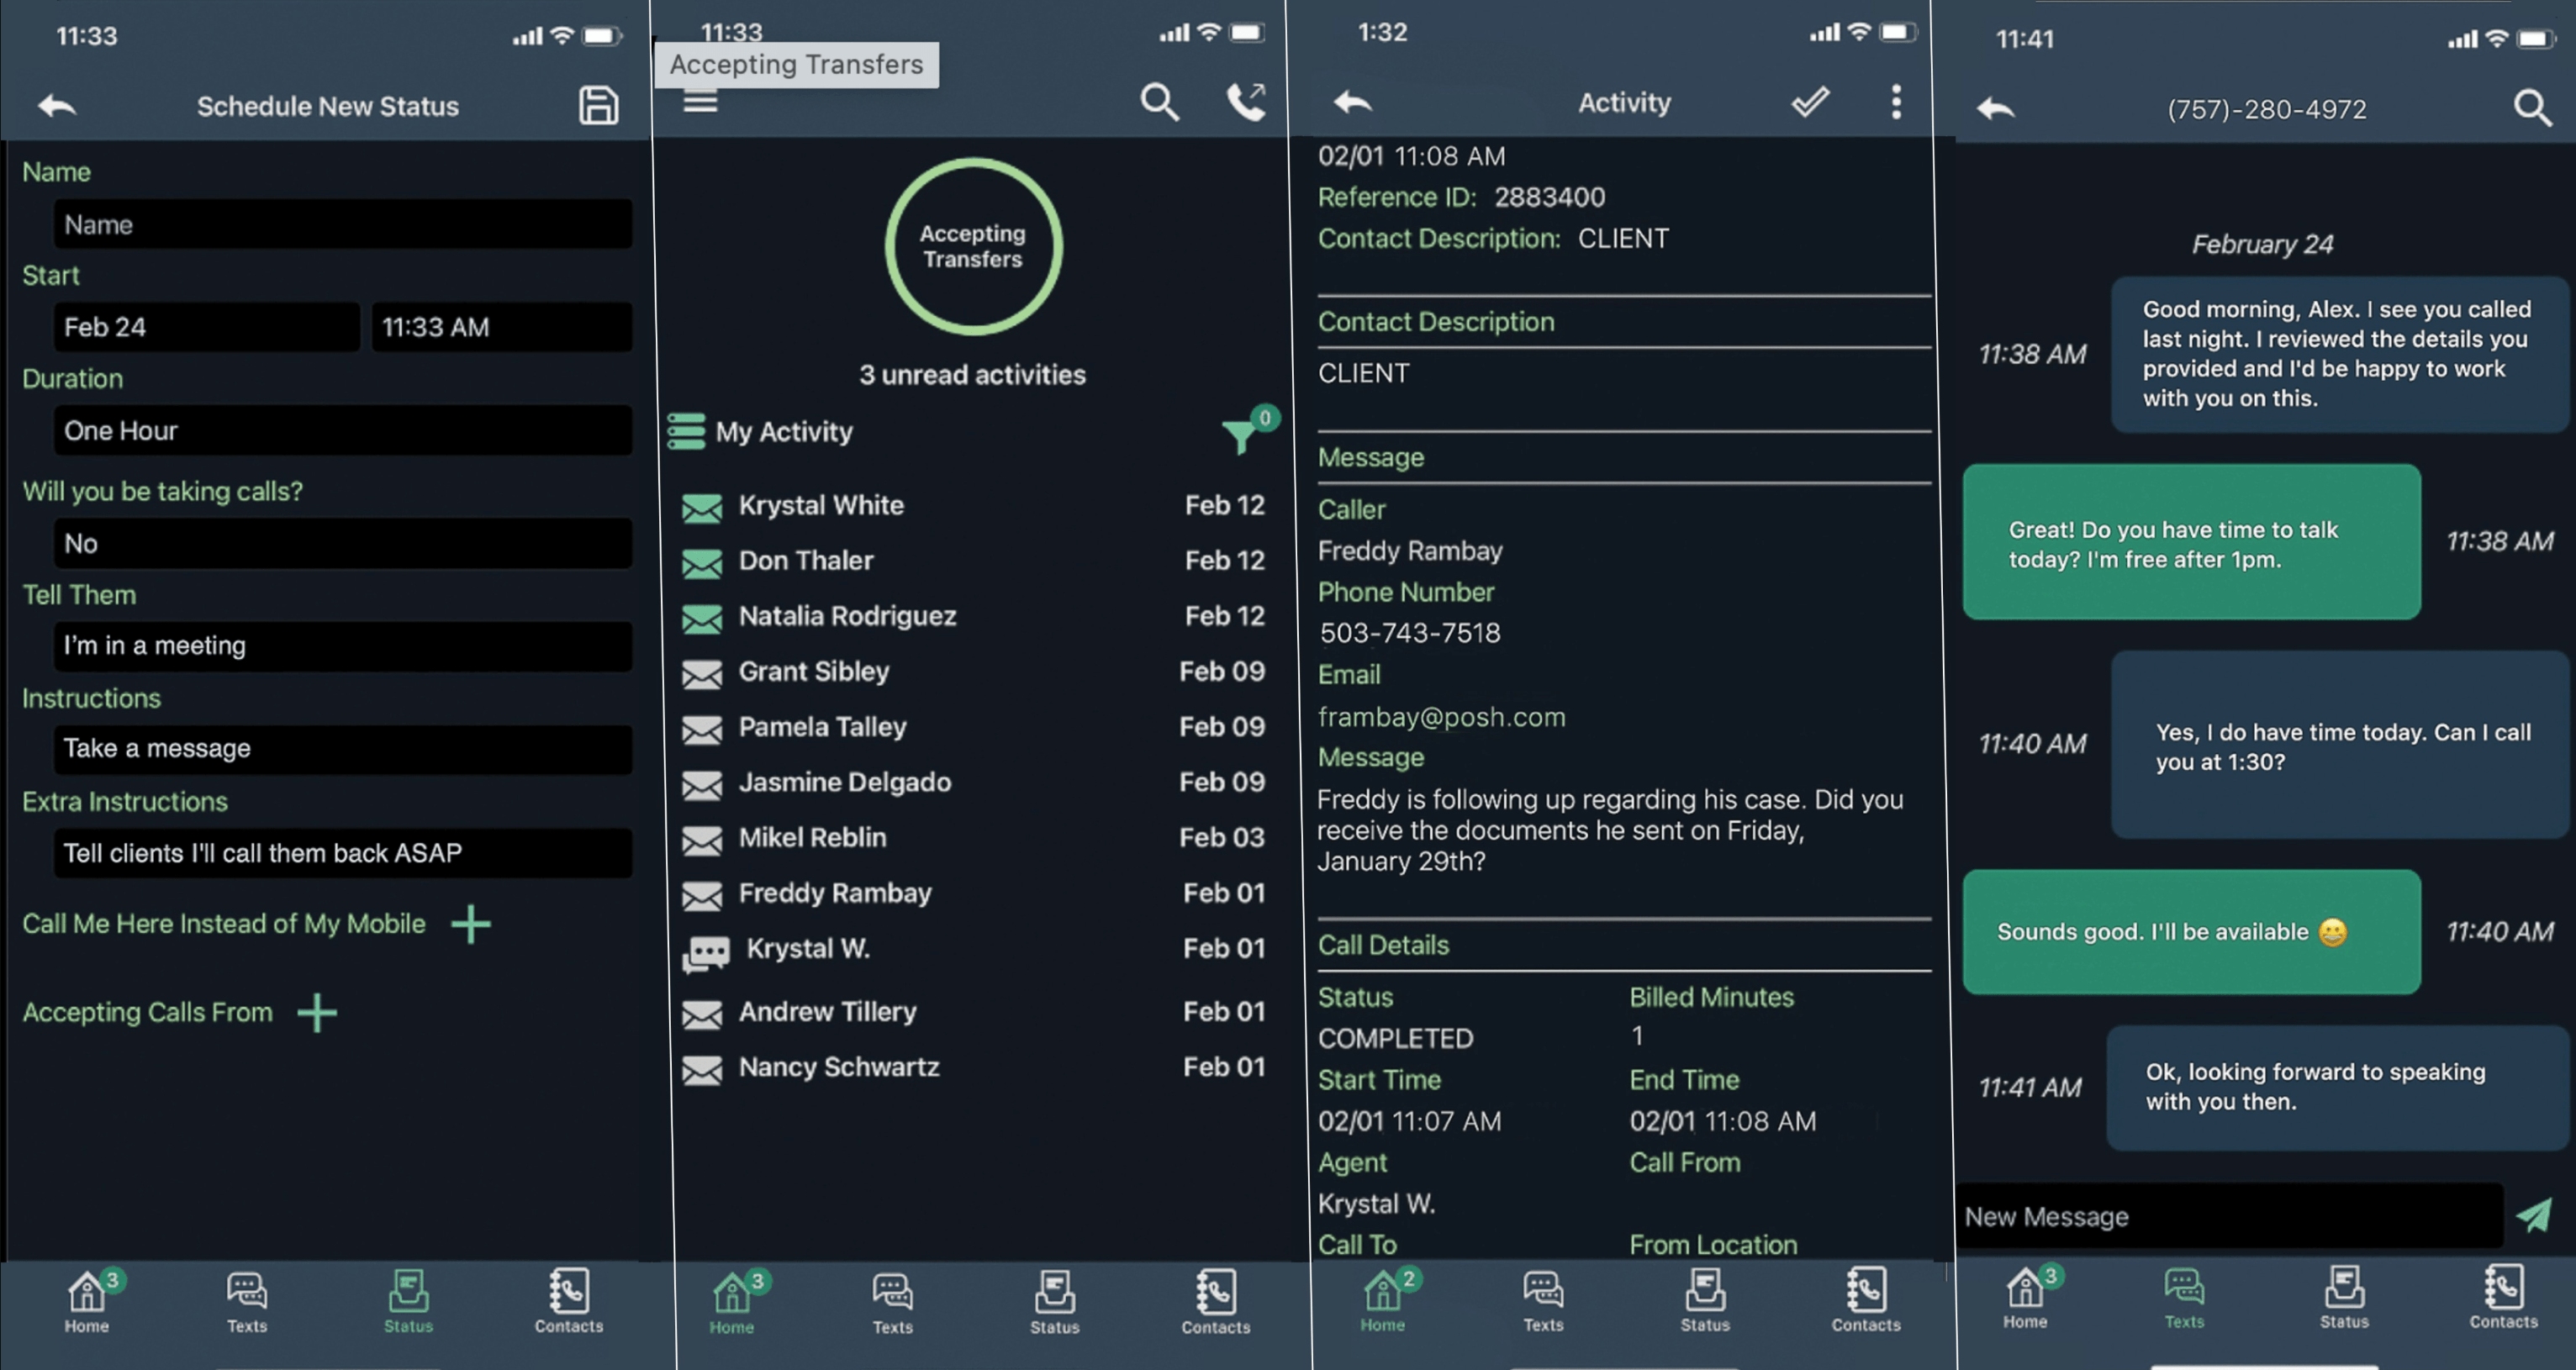Toggle the Accepting Transfers status circle
2576x1370 pixels.
973,246
